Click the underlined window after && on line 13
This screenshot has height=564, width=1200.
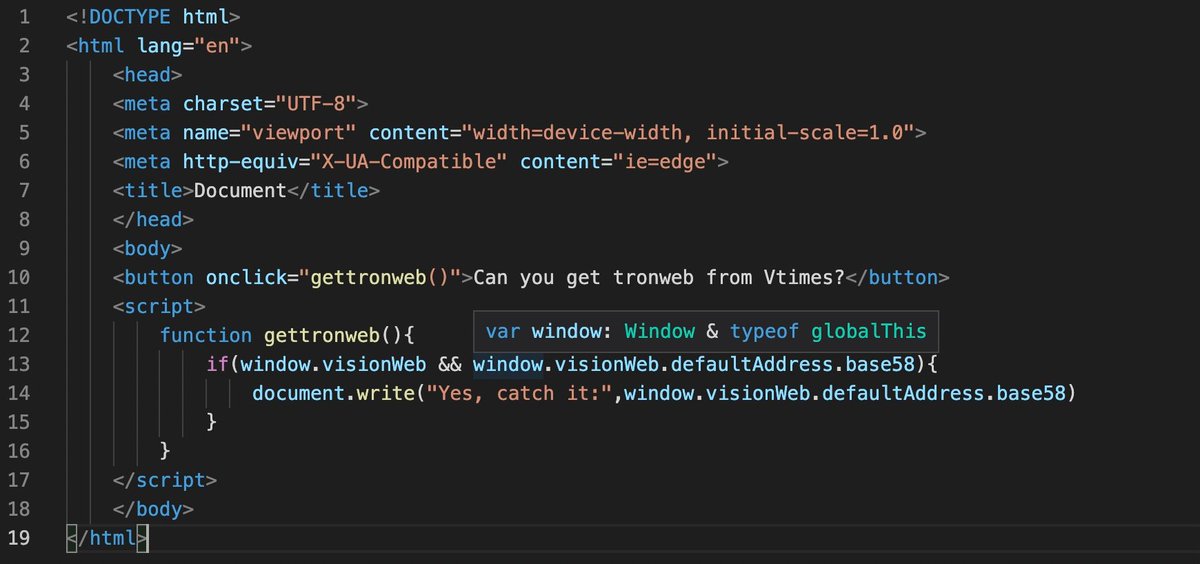(508, 364)
